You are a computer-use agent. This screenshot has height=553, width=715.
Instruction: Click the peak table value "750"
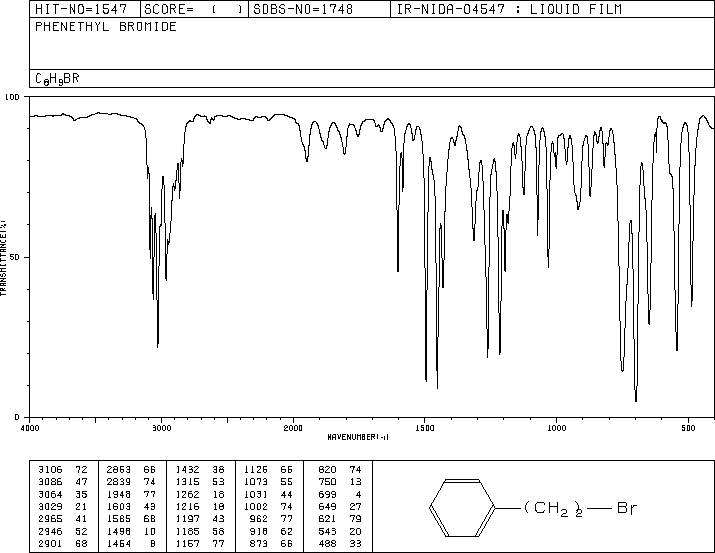pyautogui.click(x=327, y=482)
